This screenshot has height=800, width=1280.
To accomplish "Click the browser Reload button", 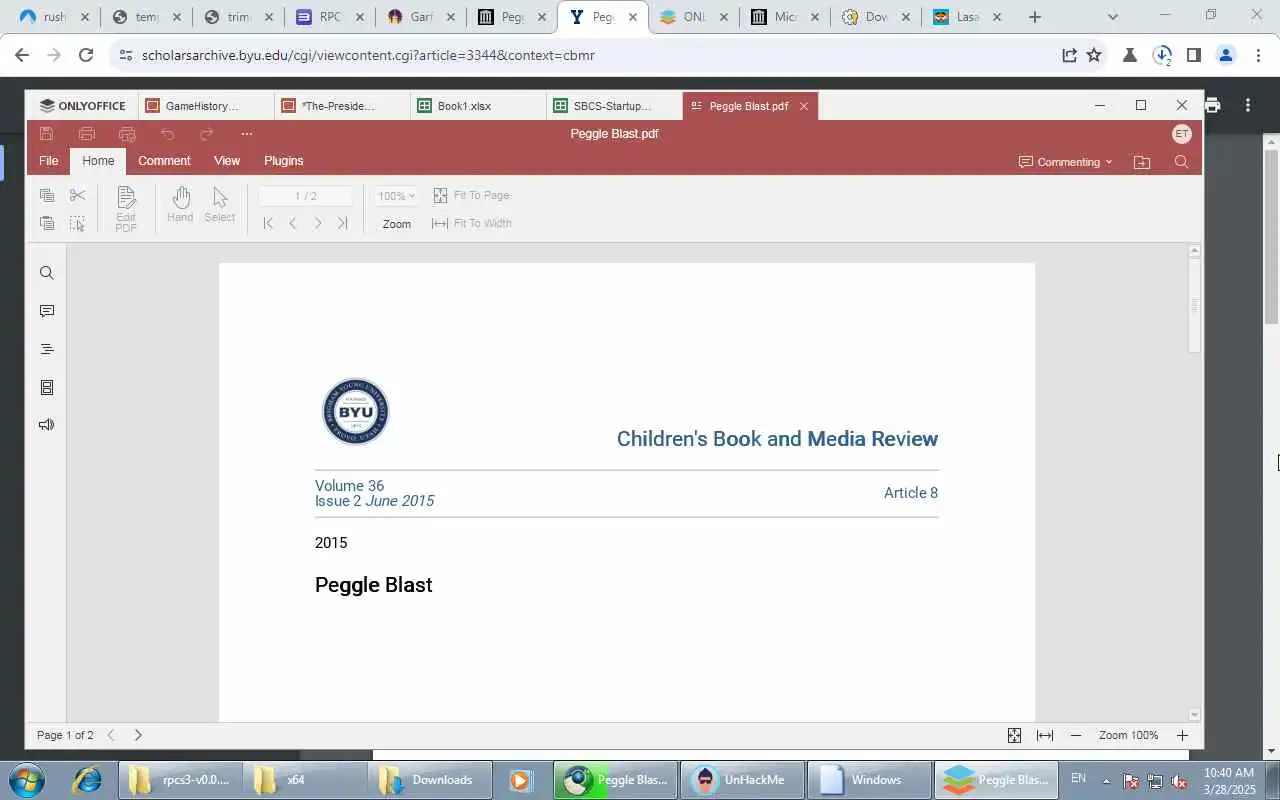I will point(86,55).
